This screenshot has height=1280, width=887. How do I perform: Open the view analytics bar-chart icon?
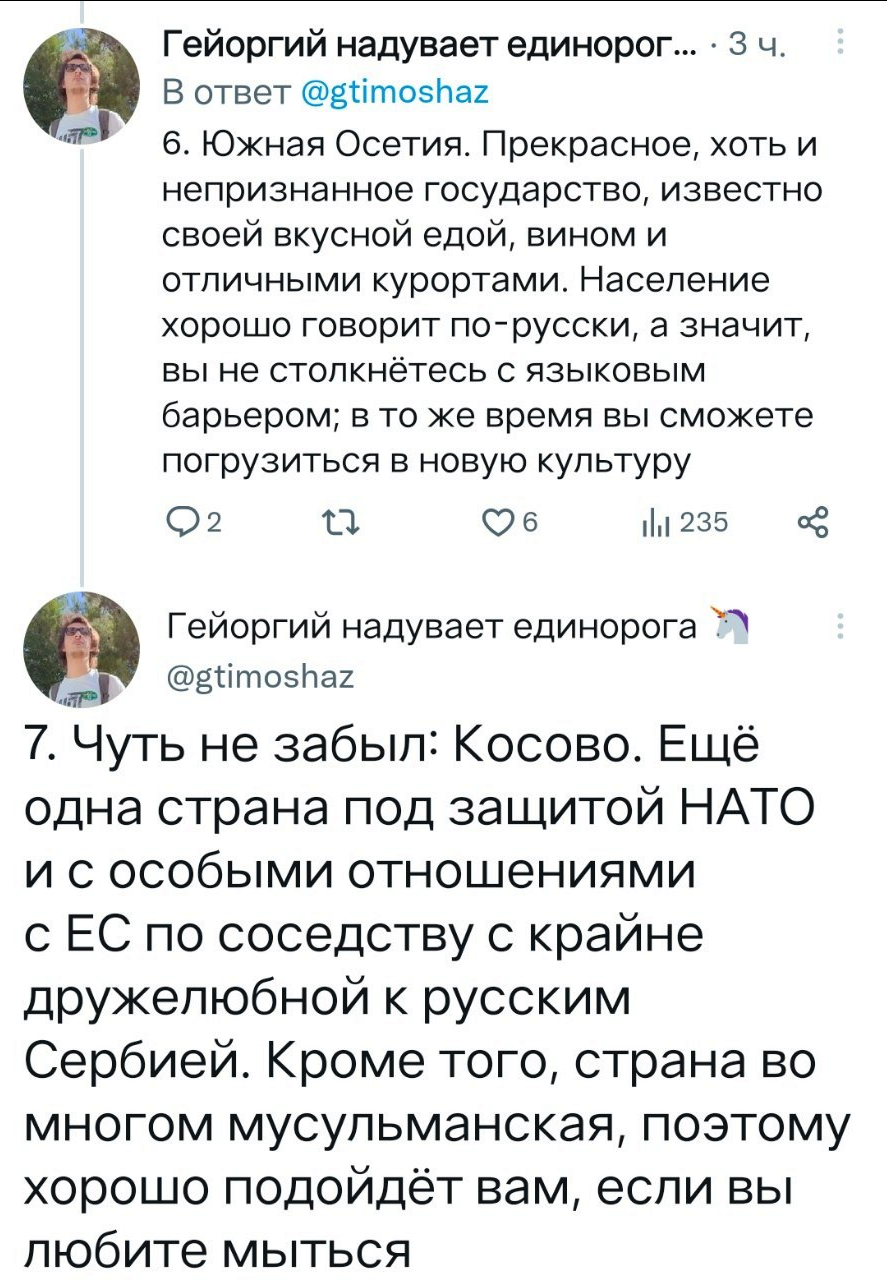(x=653, y=523)
